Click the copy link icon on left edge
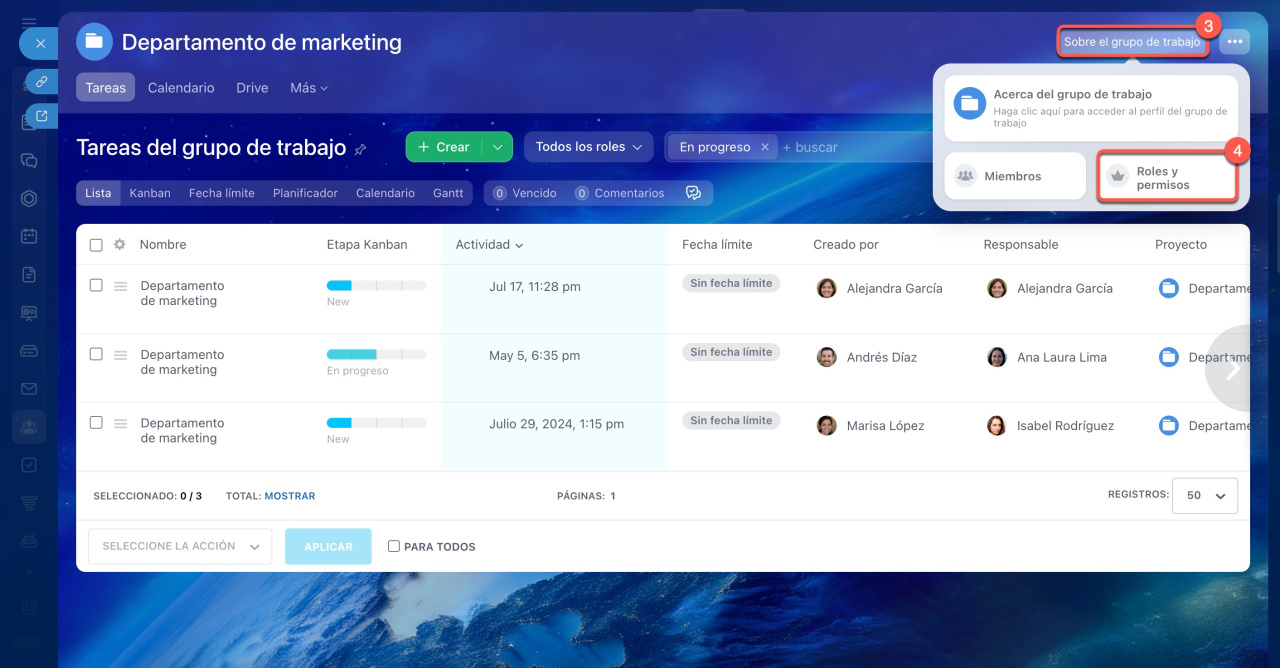 click(41, 82)
